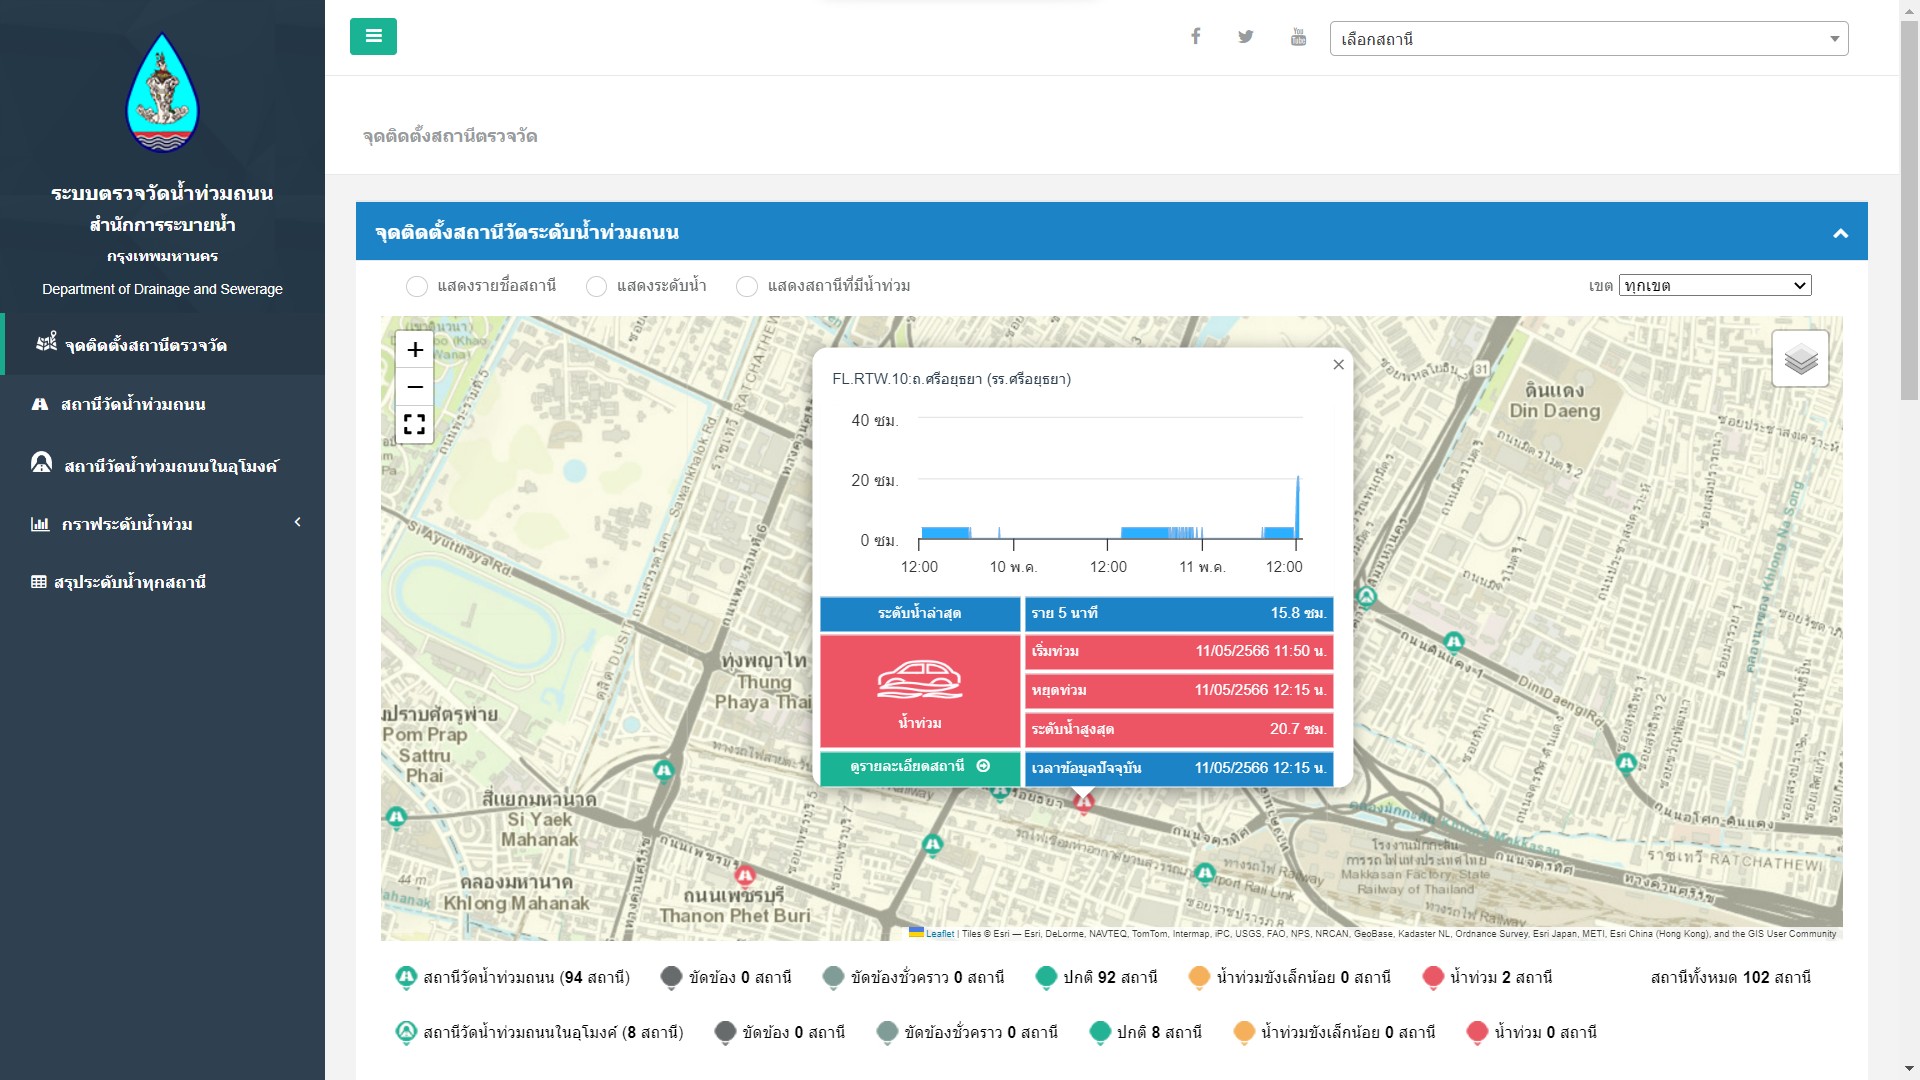Open the ทุกเขต district dropdown
The height and width of the screenshot is (1080, 1920).
coord(1714,286)
